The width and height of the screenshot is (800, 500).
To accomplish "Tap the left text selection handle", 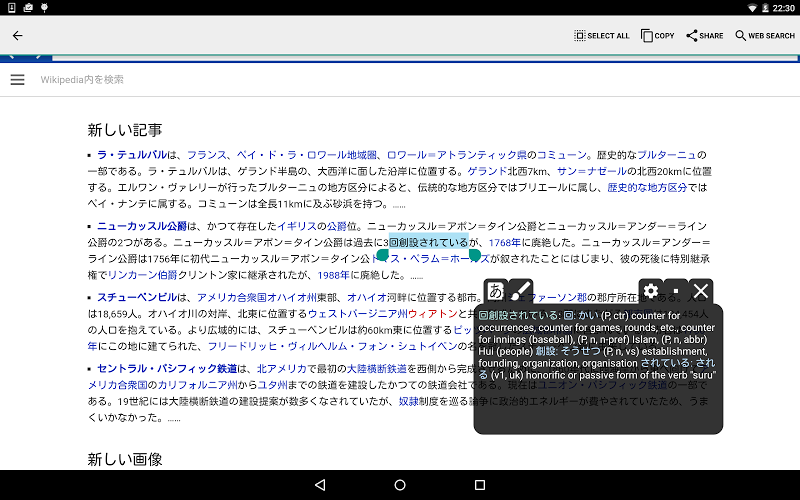I will 383,255.
